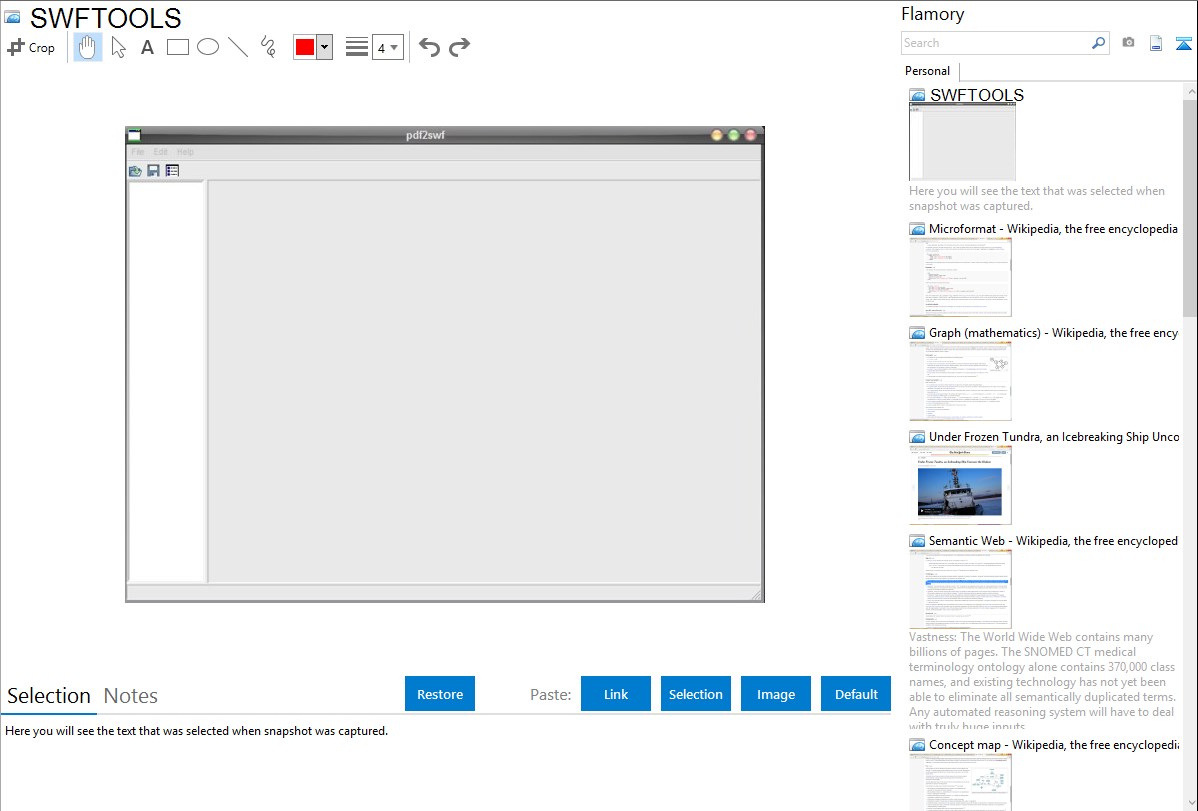Choose the straight Line tool

coord(238,47)
